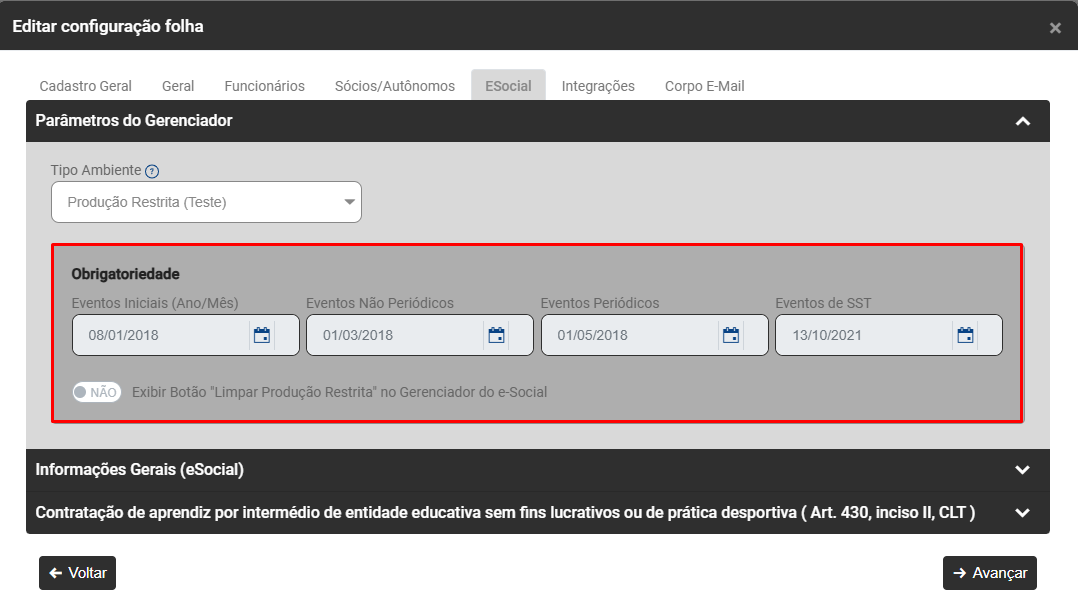This screenshot has width=1078, height=615.
Task: Open calendar picker for Eventos de SST
Action: [965, 335]
